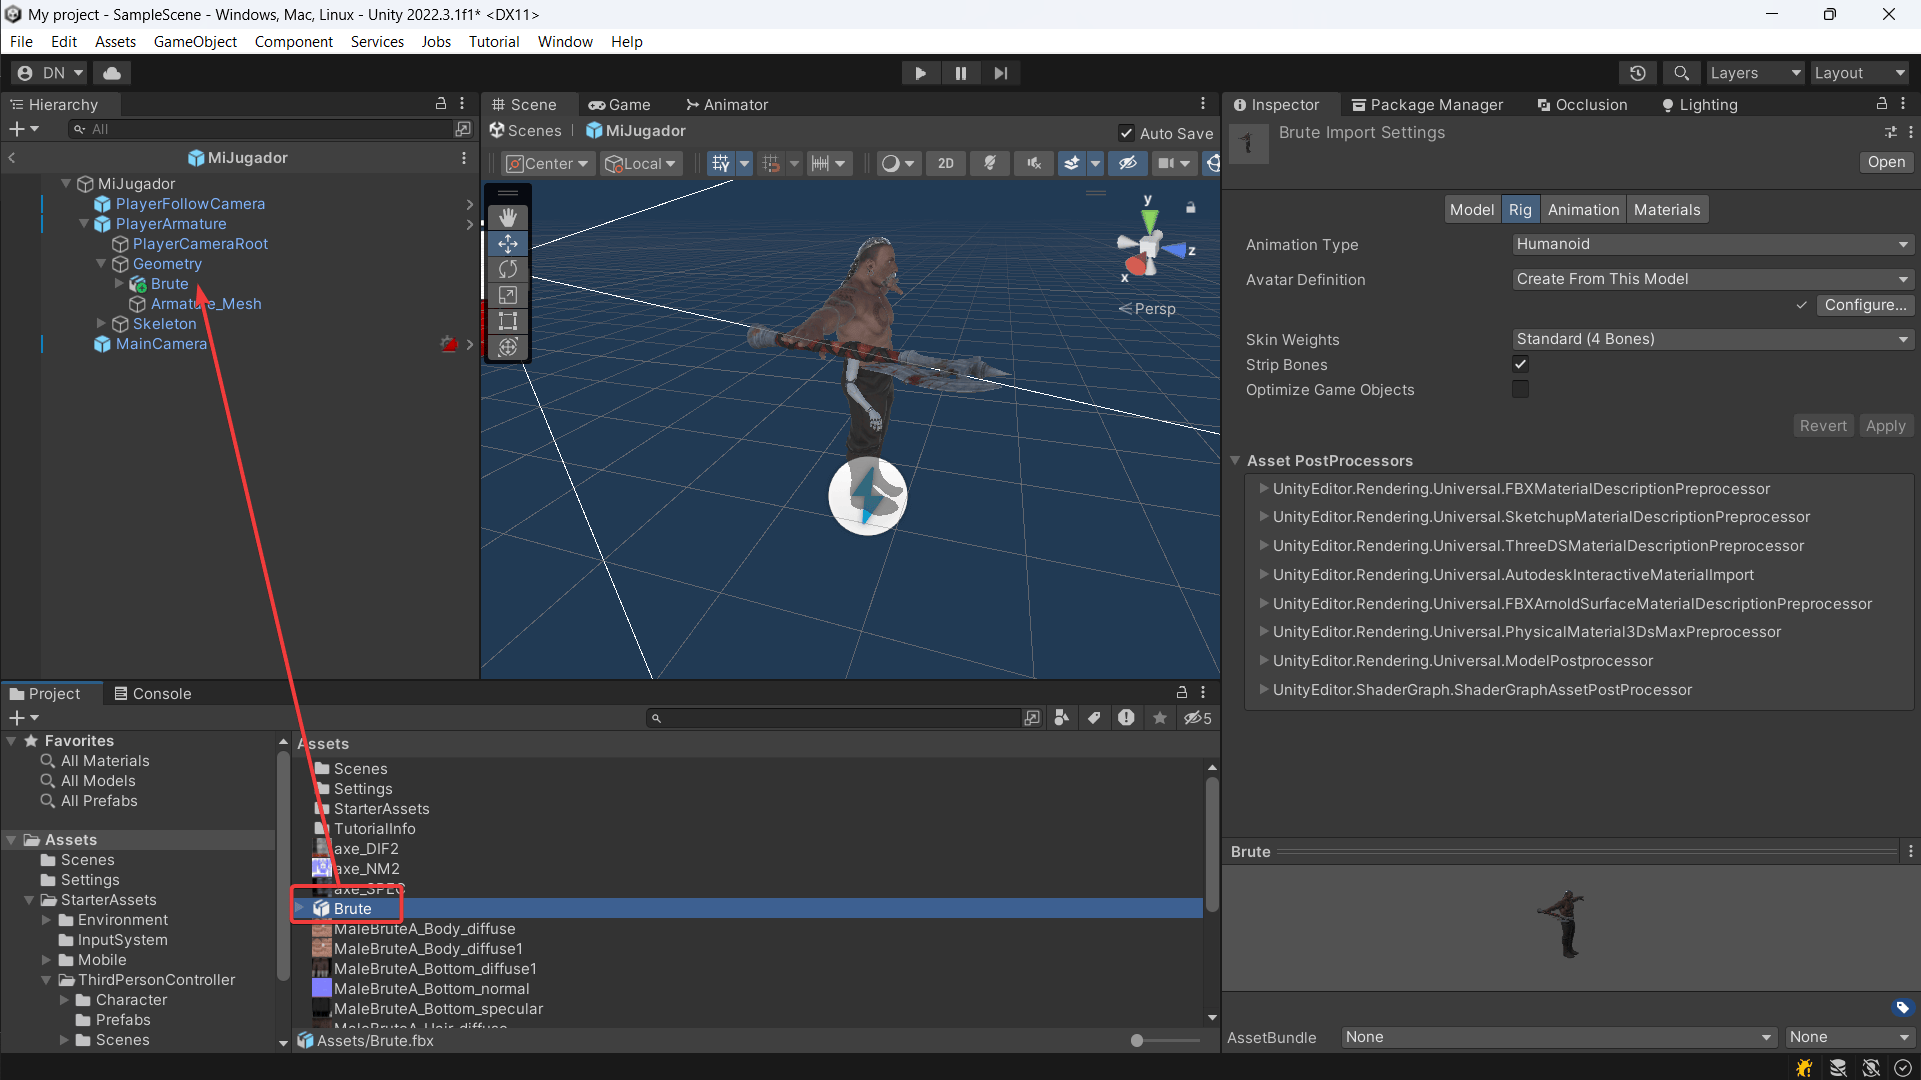Toggle the 2D scene view mode
This screenshot has height=1080, width=1921.
click(945, 163)
